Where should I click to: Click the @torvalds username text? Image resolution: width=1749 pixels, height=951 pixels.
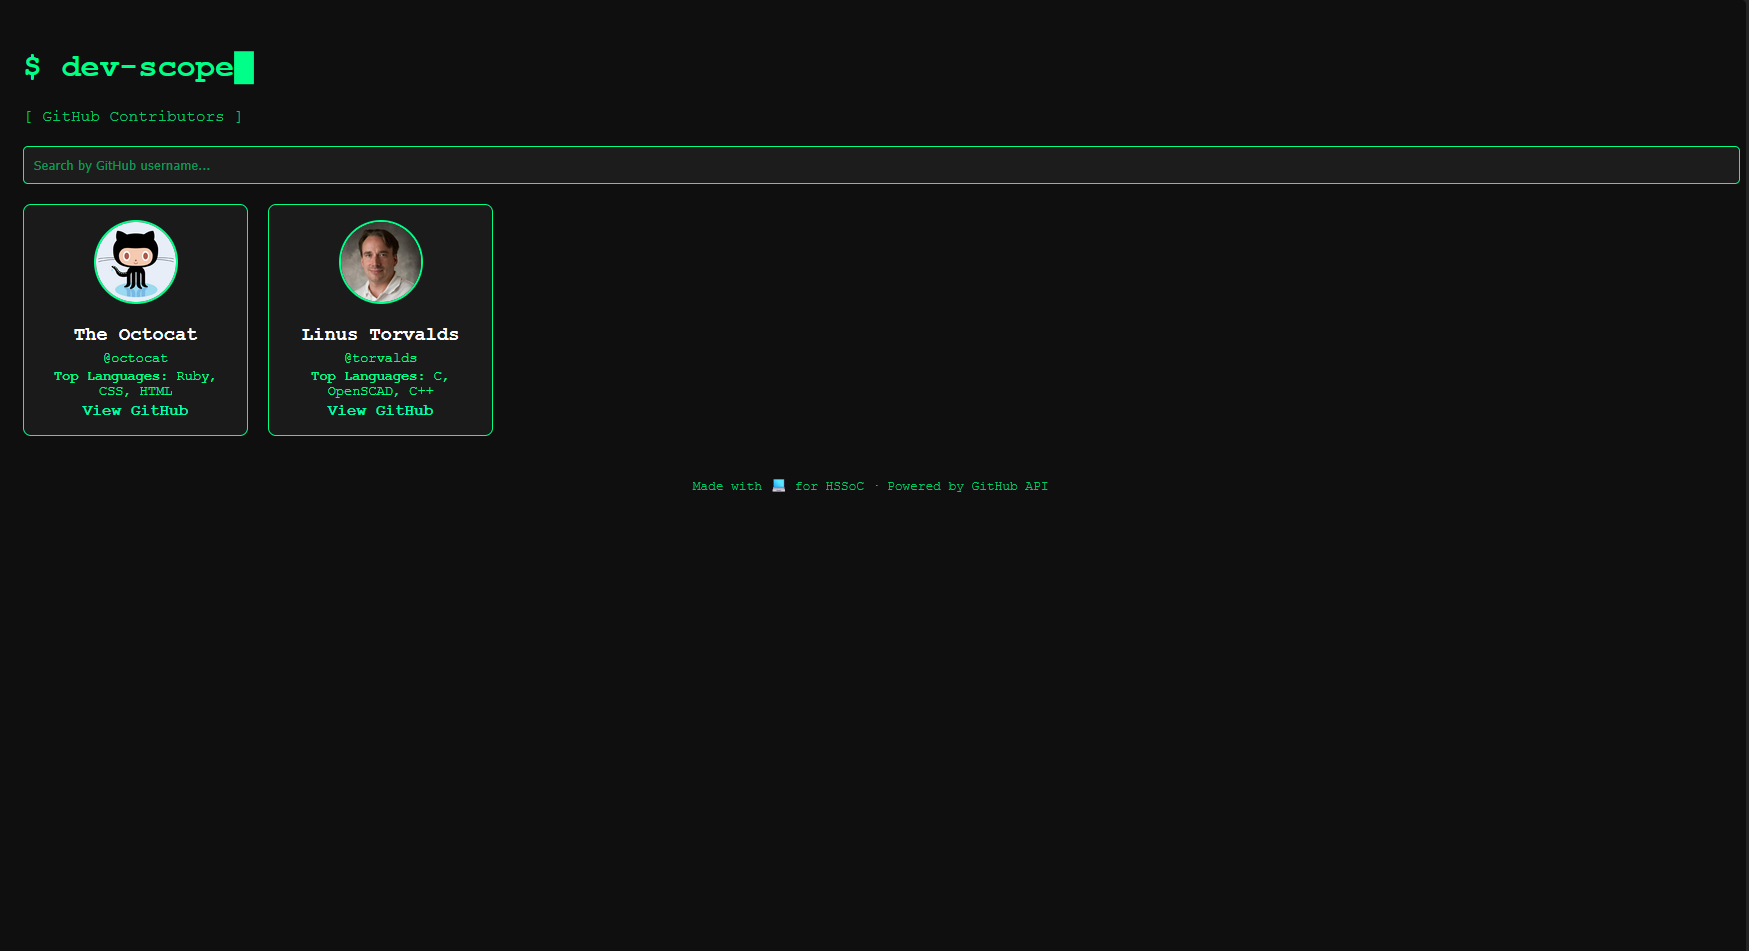click(x=380, y=358)
